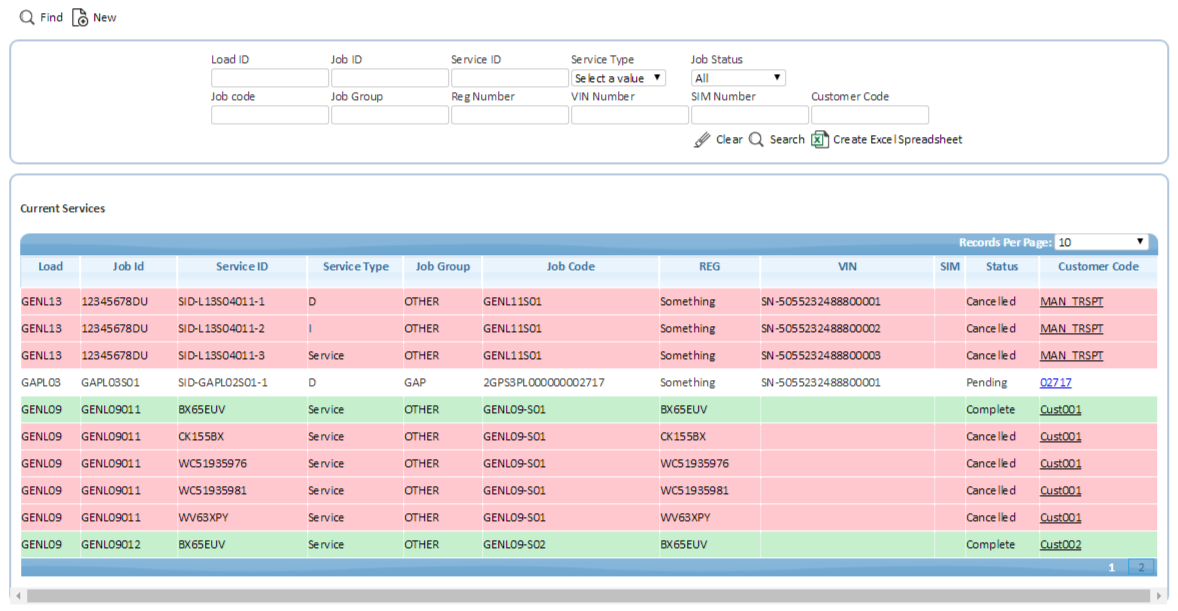Click inside the SIM Number field
Screen dimensions: 1178x611
point(750,115)
